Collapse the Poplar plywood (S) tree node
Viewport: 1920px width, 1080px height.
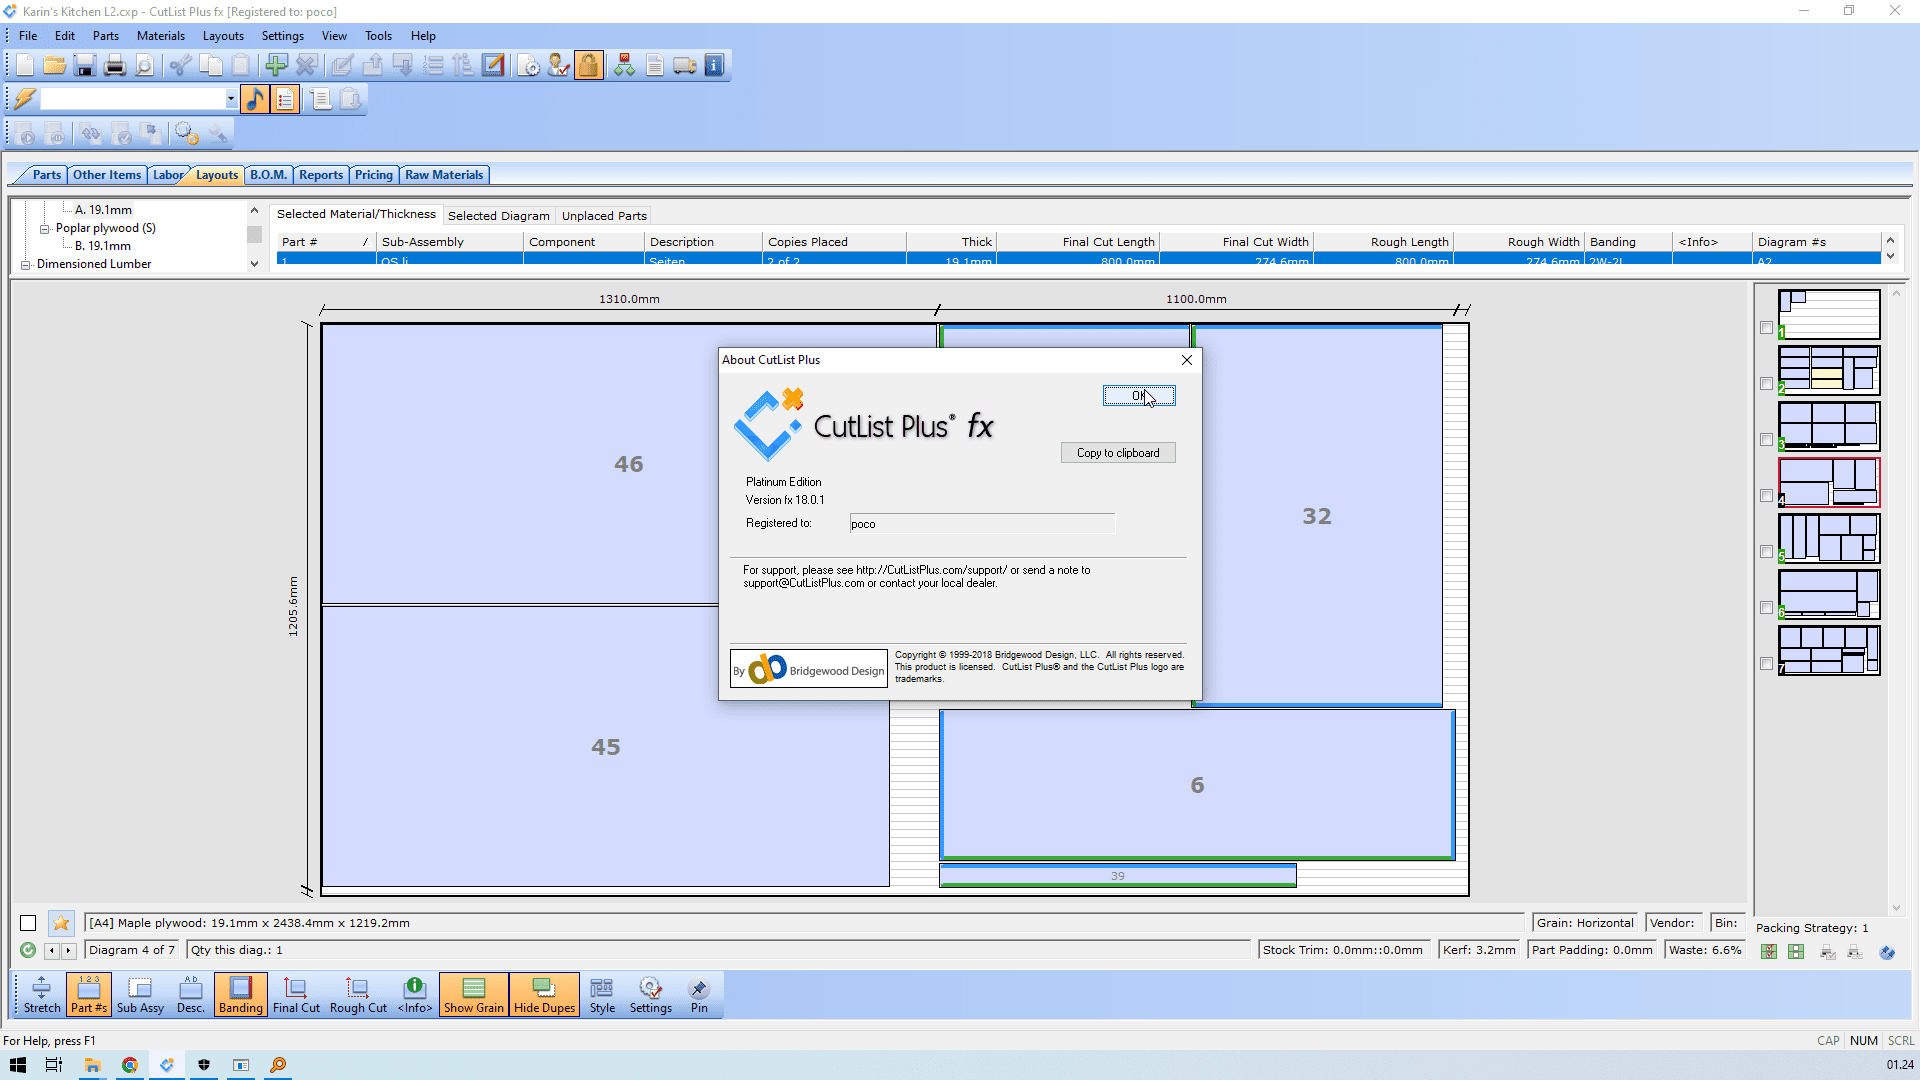point(44,229)
